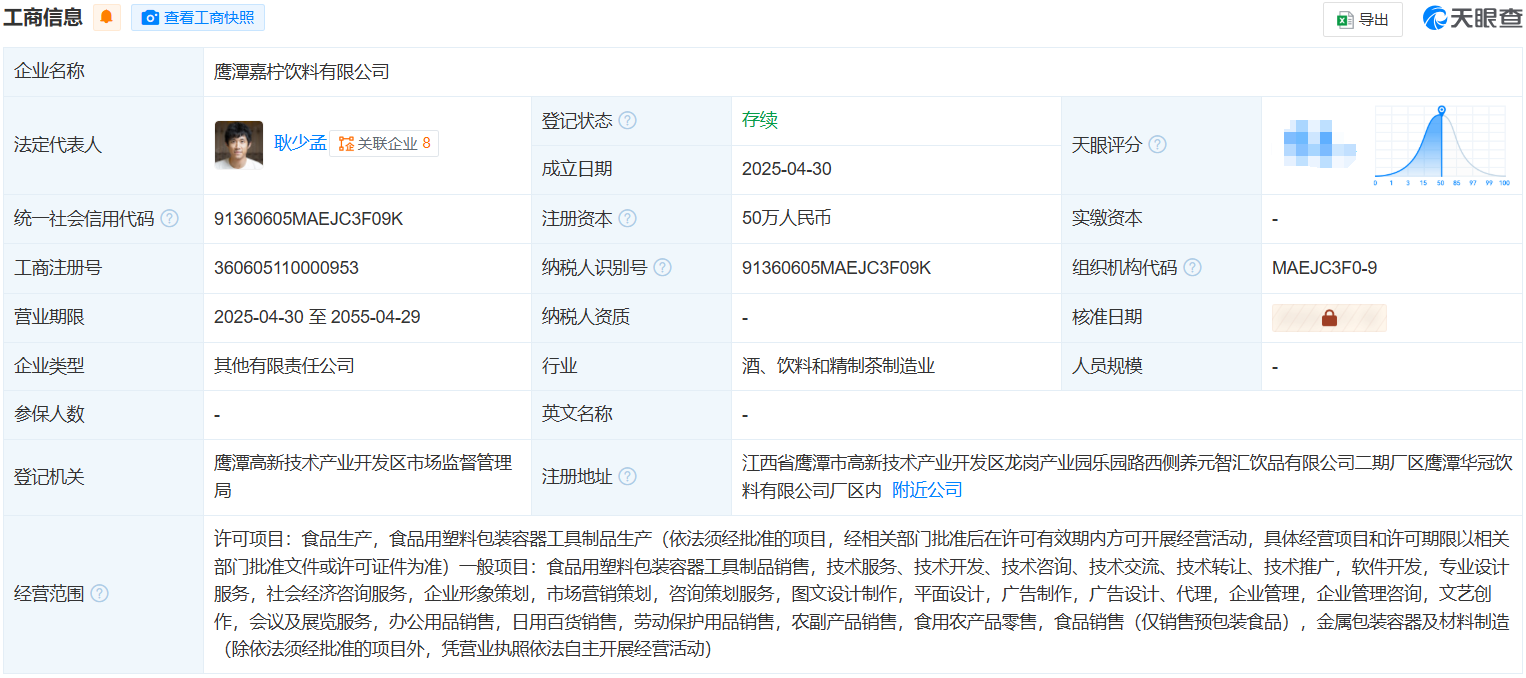The image size is (1526, 678).
Task: Click help icon beside 统一社会信用代码
Action: point(170,219)
